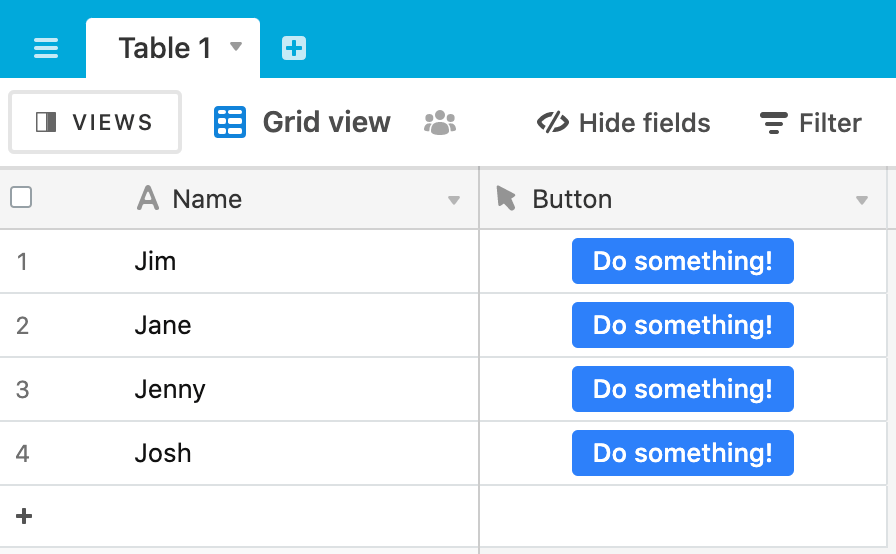The image size is (896, 554).
Task: Click Do something! button for Josh
Action: (683, 453)
